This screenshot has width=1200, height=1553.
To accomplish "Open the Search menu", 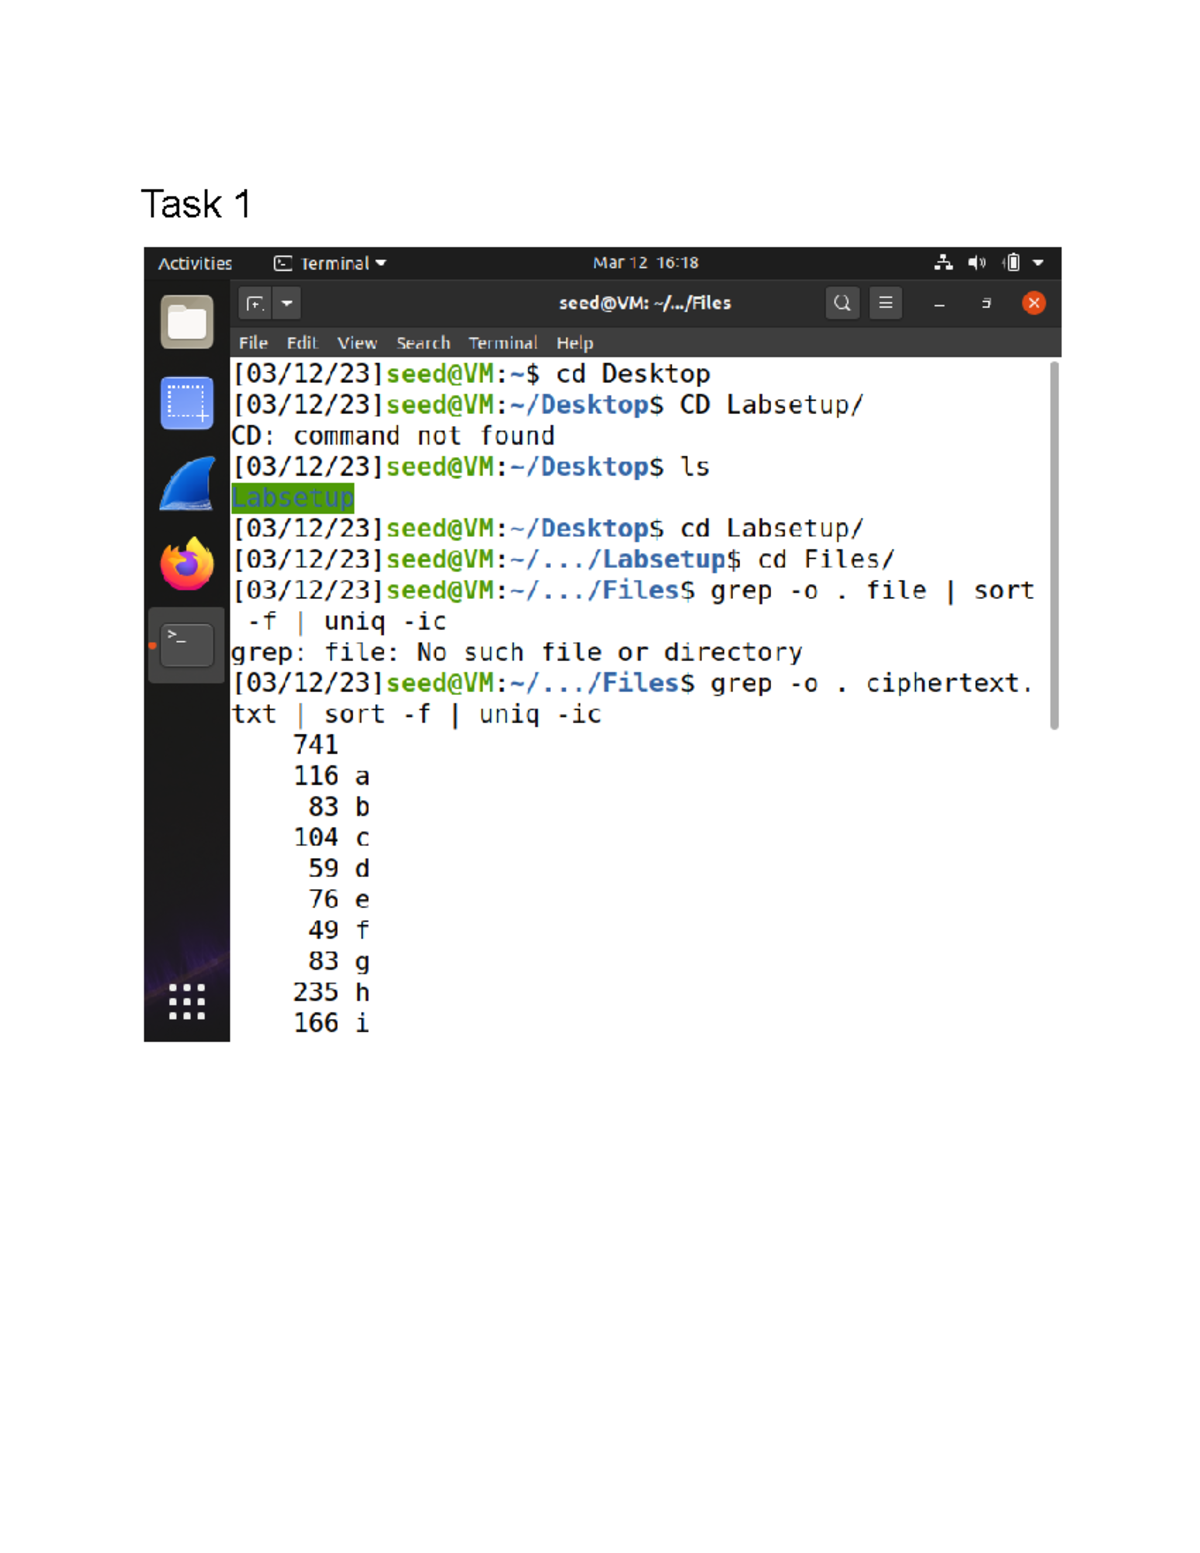I will click(422, 343).
